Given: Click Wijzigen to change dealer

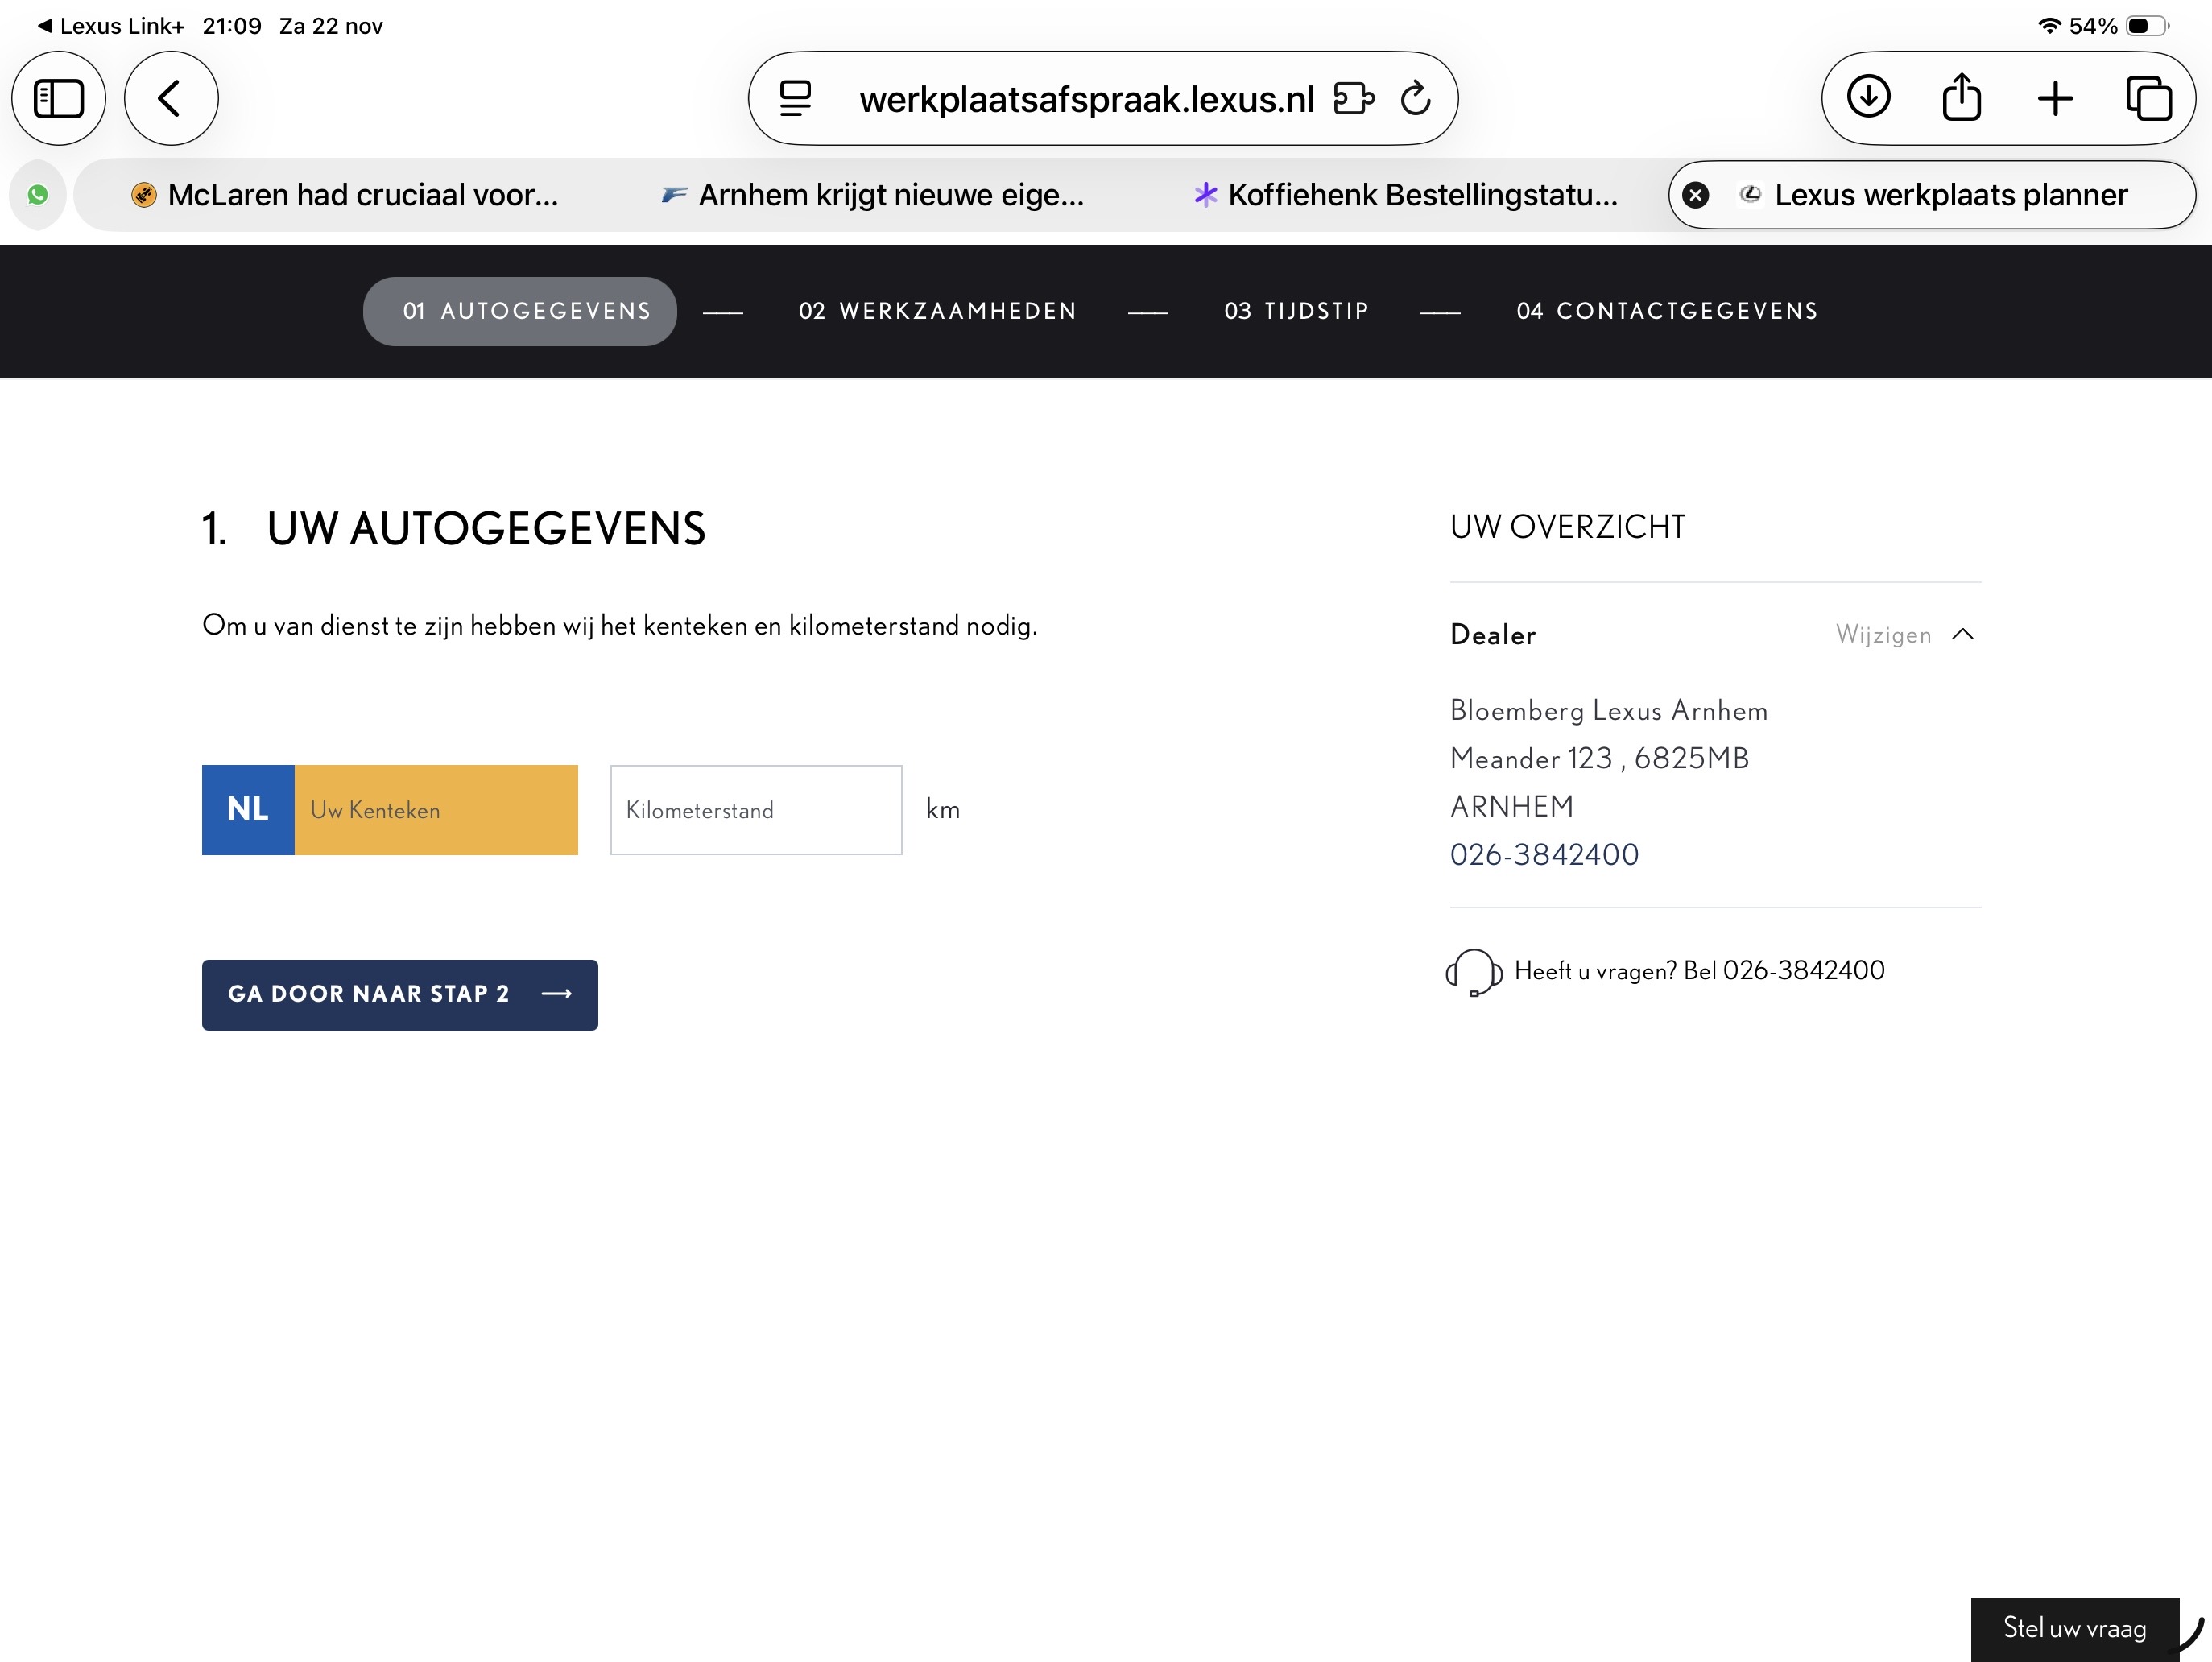Looking at the screenshot, I should tap(1883, 635).
